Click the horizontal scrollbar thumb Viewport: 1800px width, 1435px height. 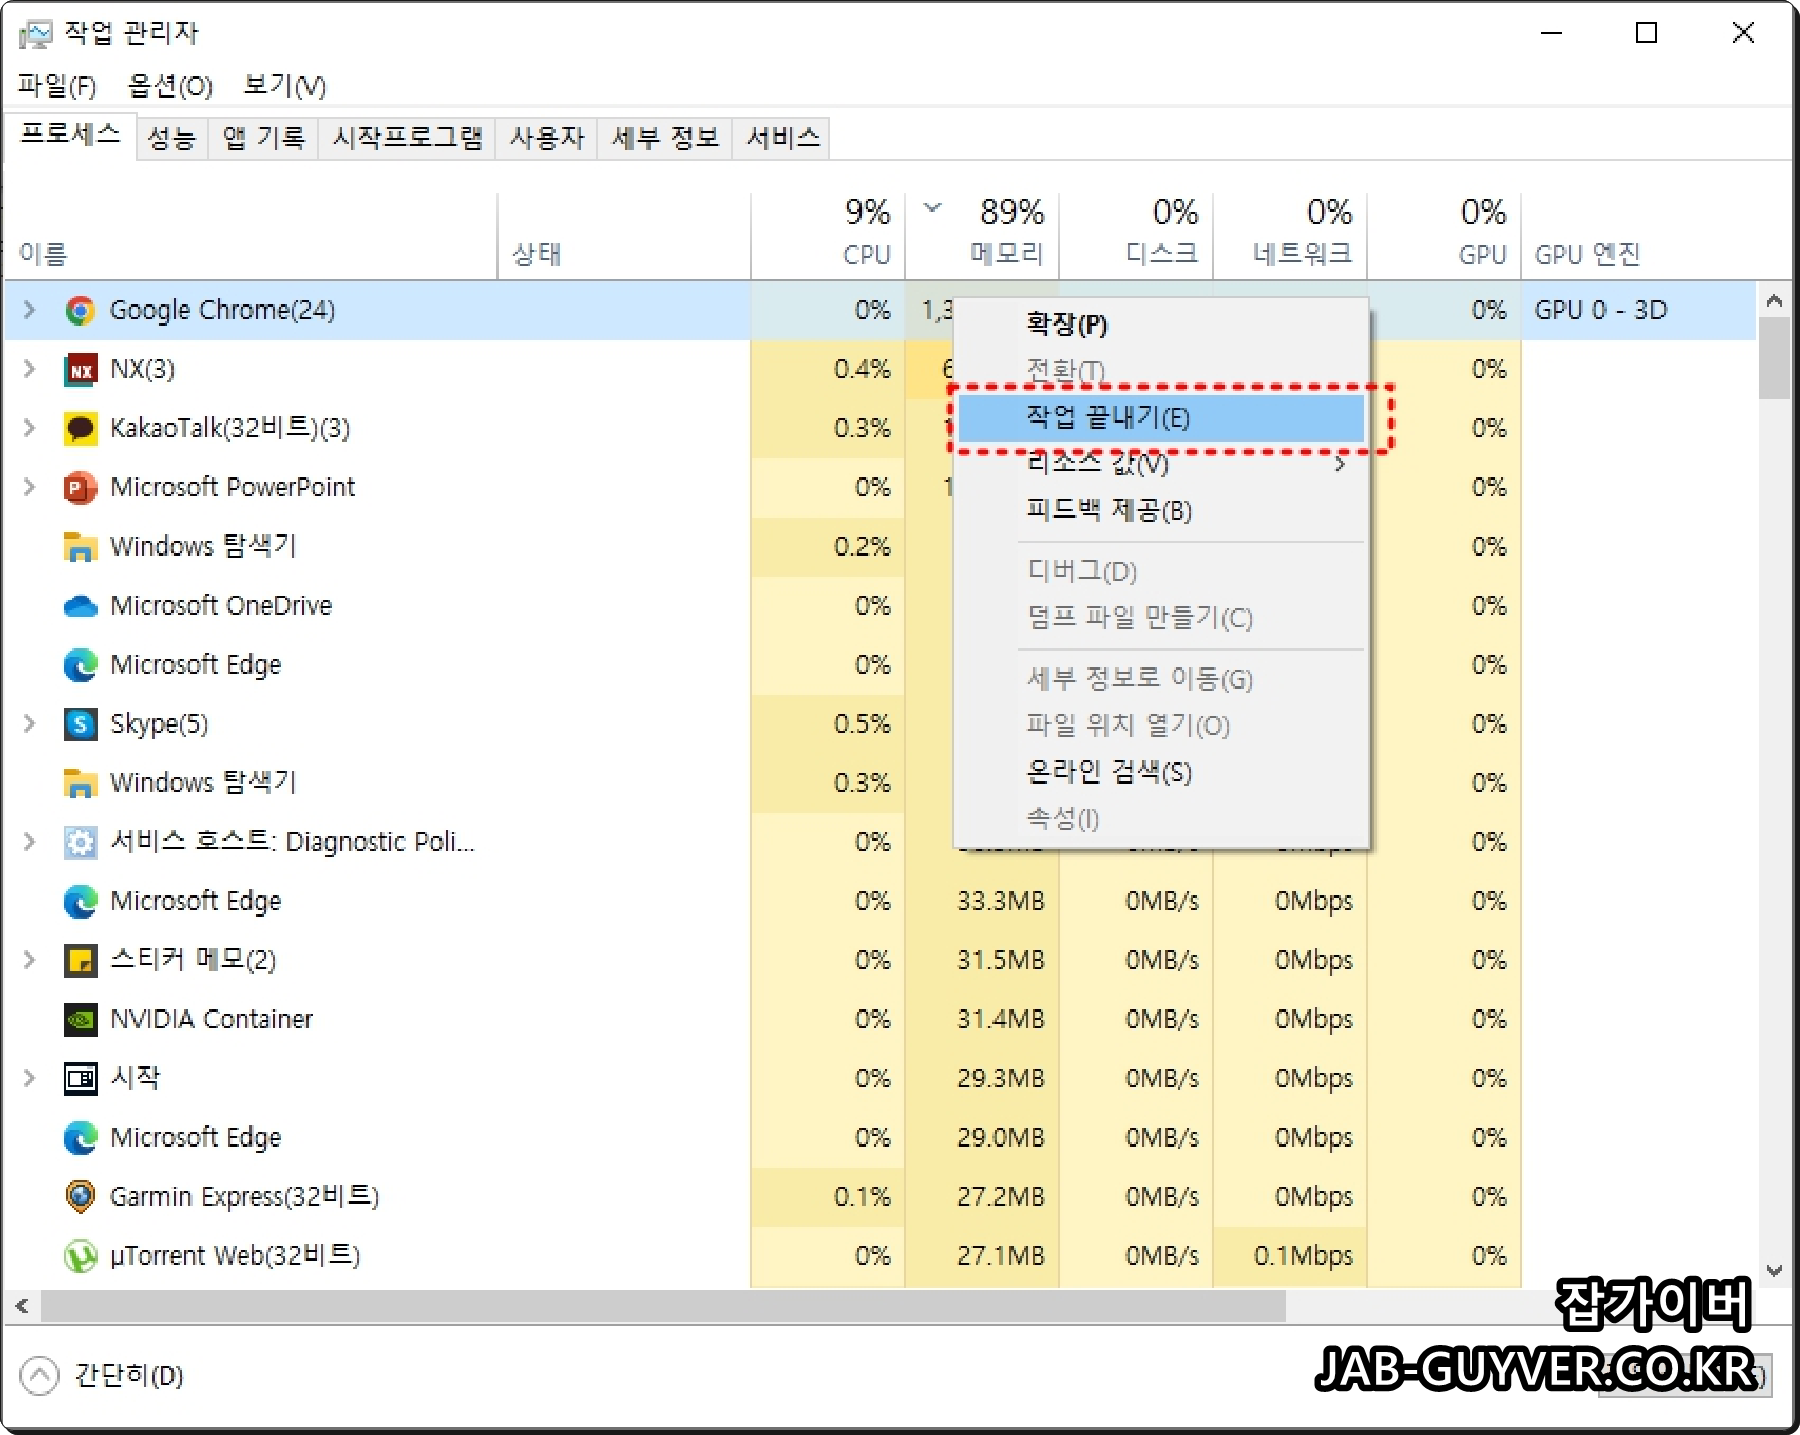[x=662, y=1306]
